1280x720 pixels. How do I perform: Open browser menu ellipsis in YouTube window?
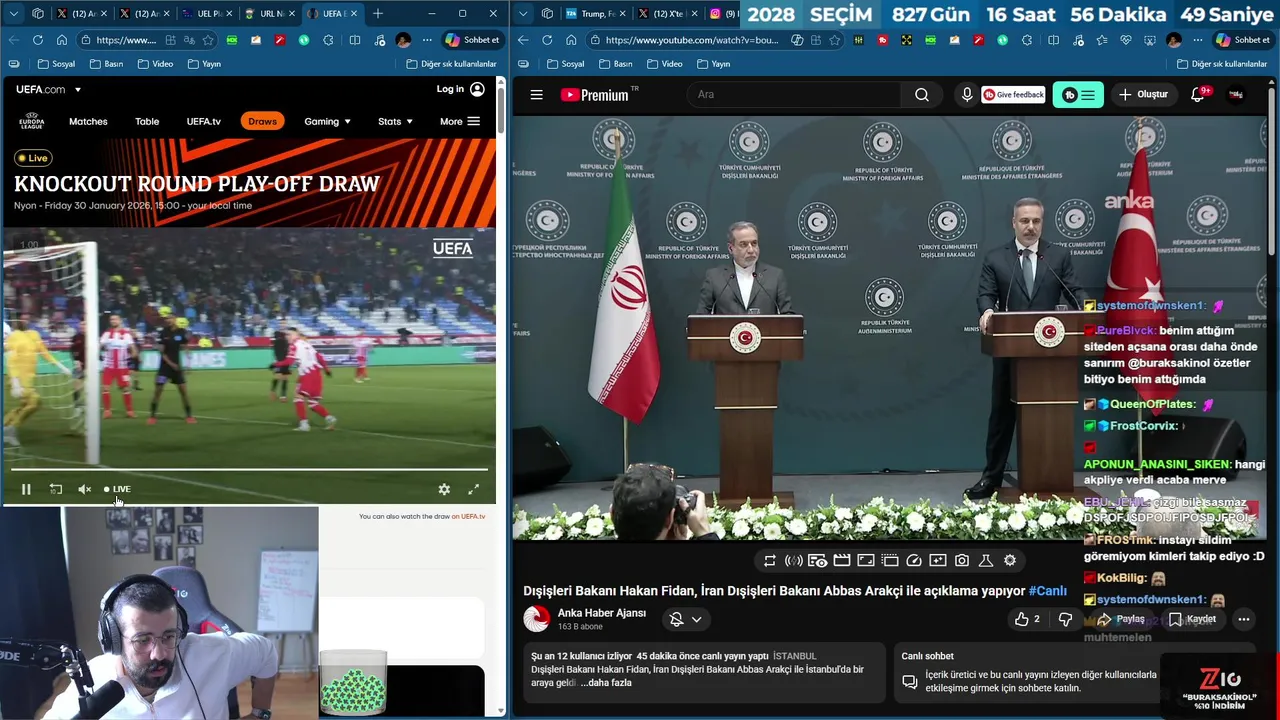(1197, 40)
